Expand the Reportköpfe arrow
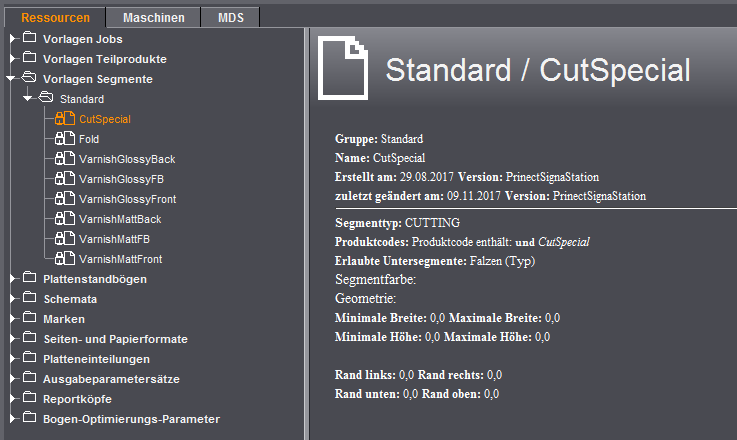Viewport: 737px width, 440px height. coord(13,398)
